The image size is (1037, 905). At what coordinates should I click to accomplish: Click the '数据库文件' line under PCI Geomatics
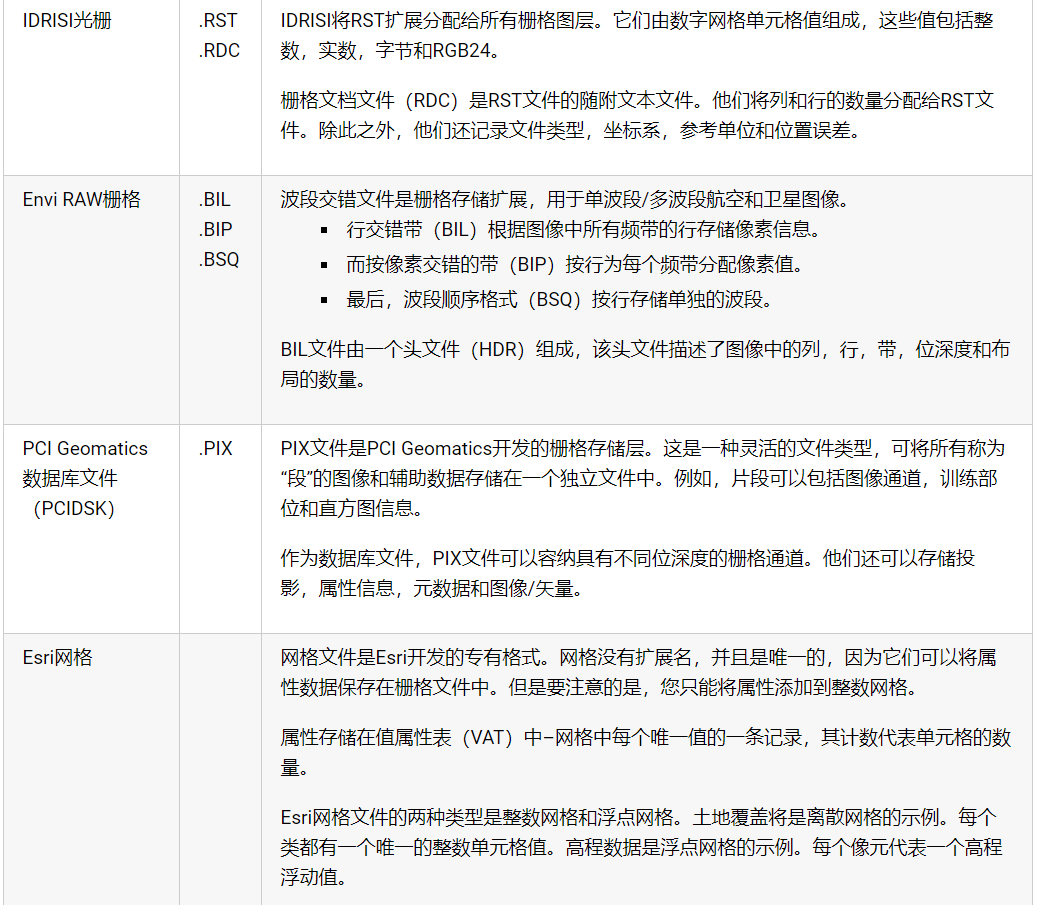pos(70,478)
